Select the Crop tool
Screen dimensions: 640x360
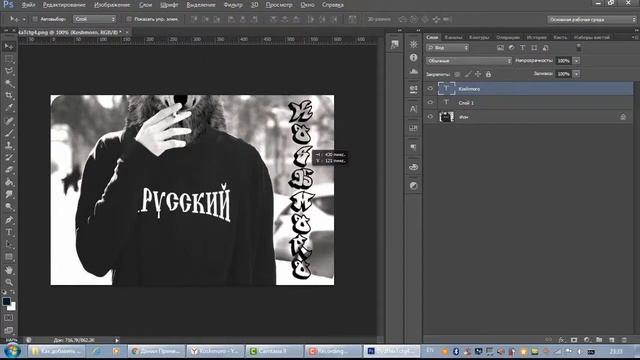(x=9, y=96)
